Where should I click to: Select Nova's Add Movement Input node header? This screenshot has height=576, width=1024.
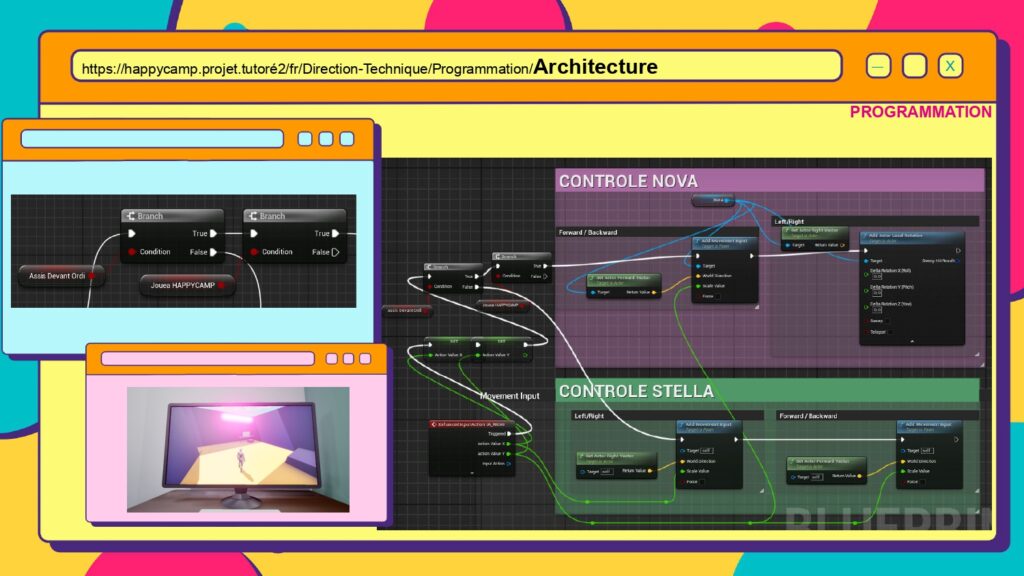tap(725, 243)
